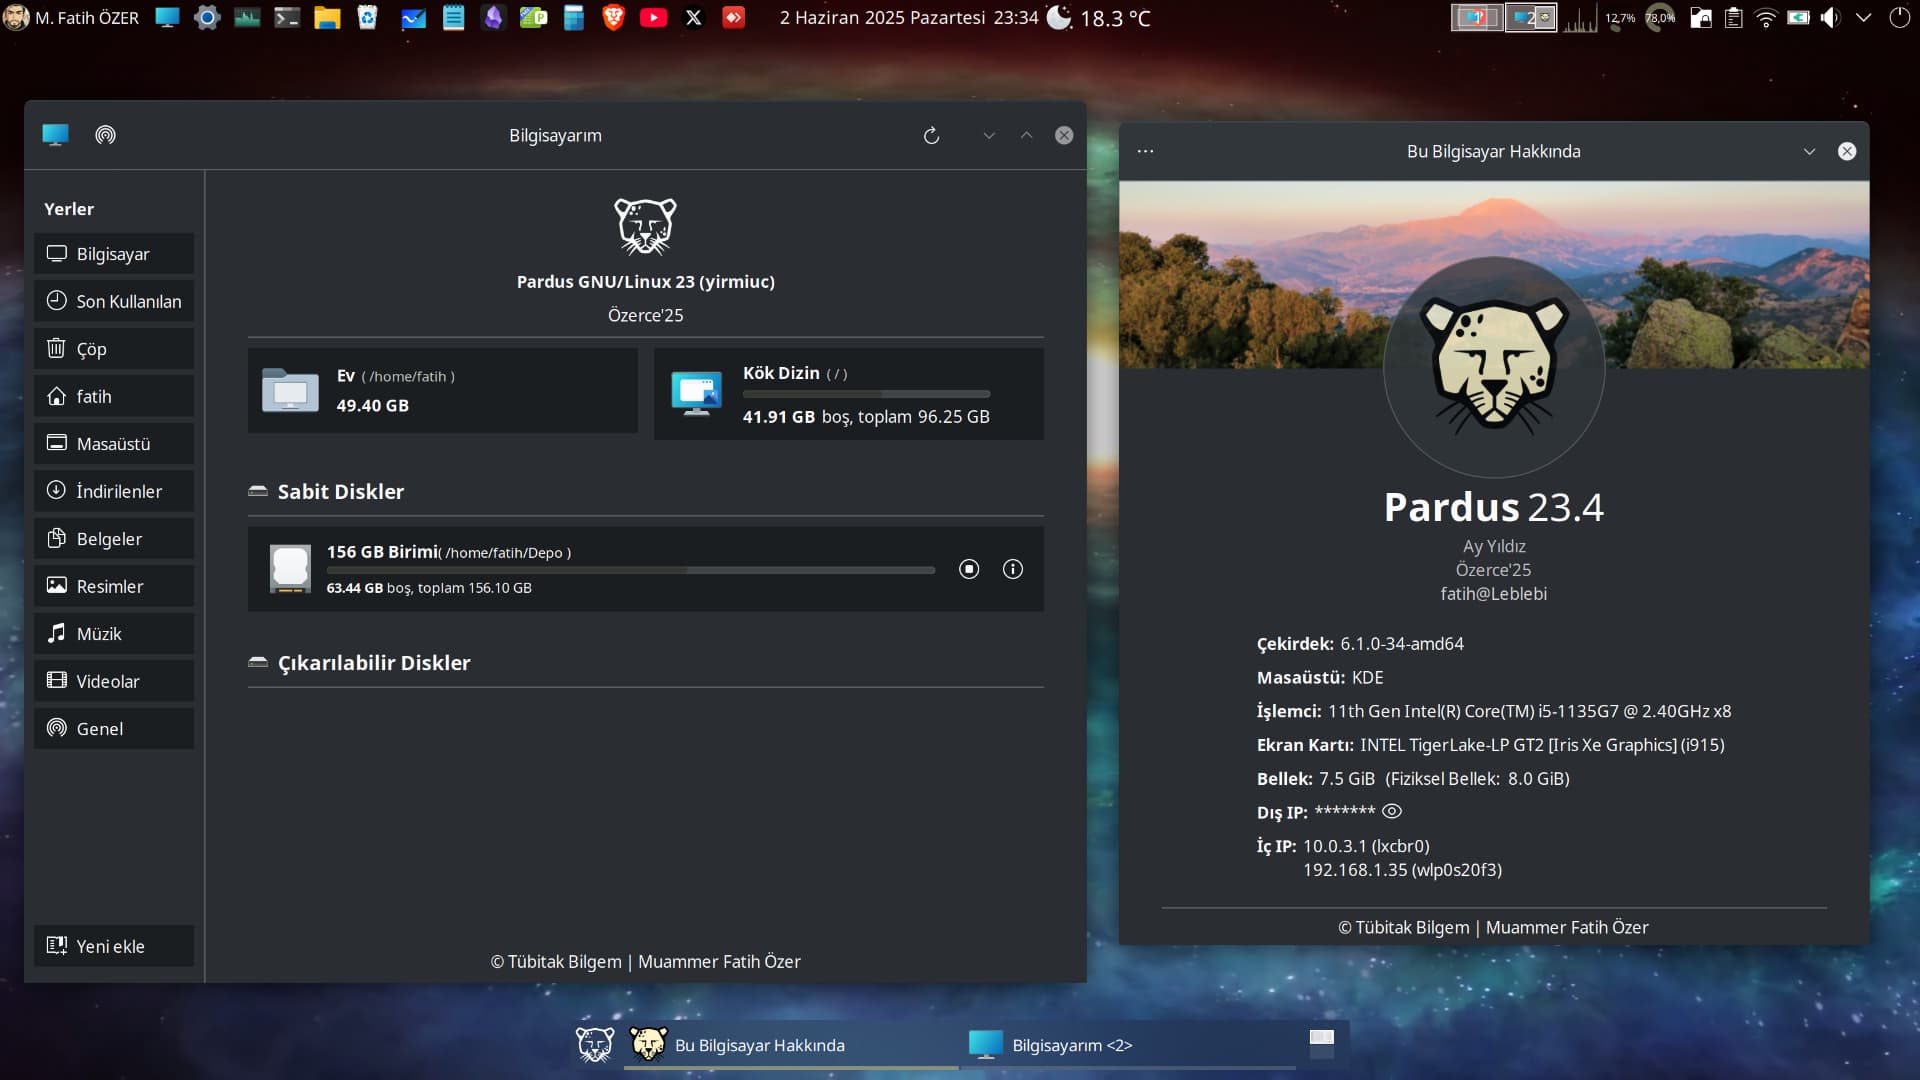
Task: Unmount the 156 GB Birimi disk
Action: (969, 569)
